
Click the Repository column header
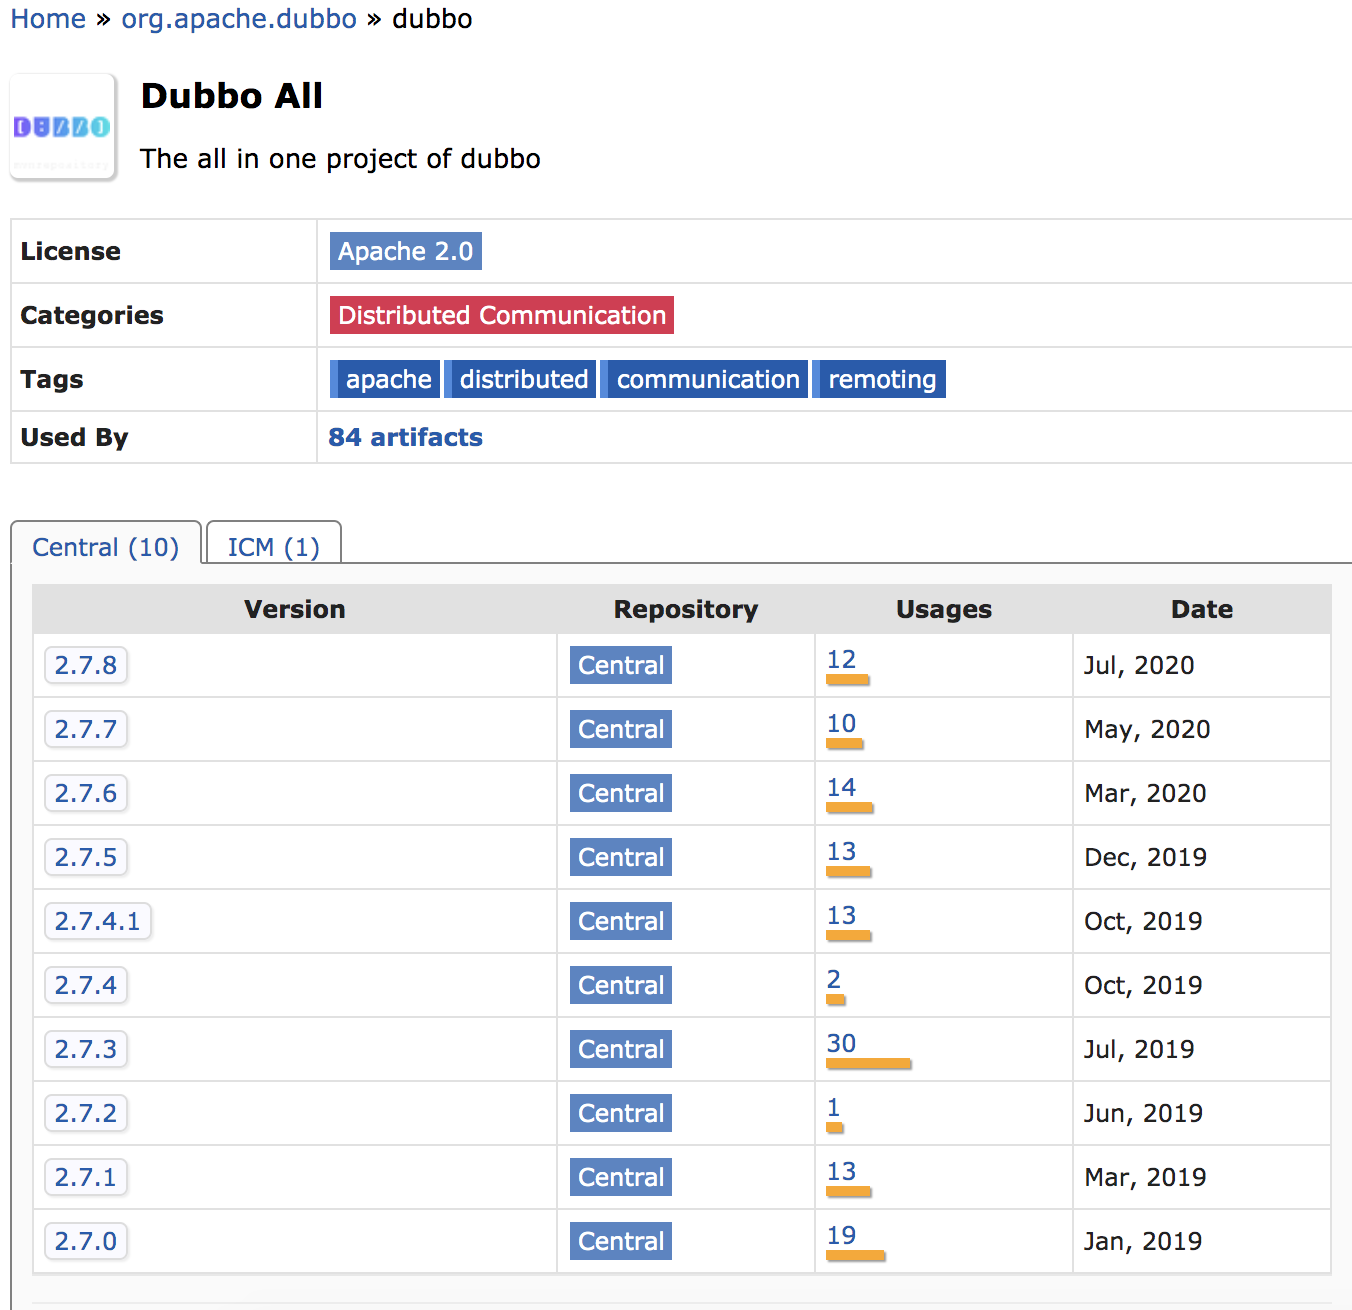point(686,609)
